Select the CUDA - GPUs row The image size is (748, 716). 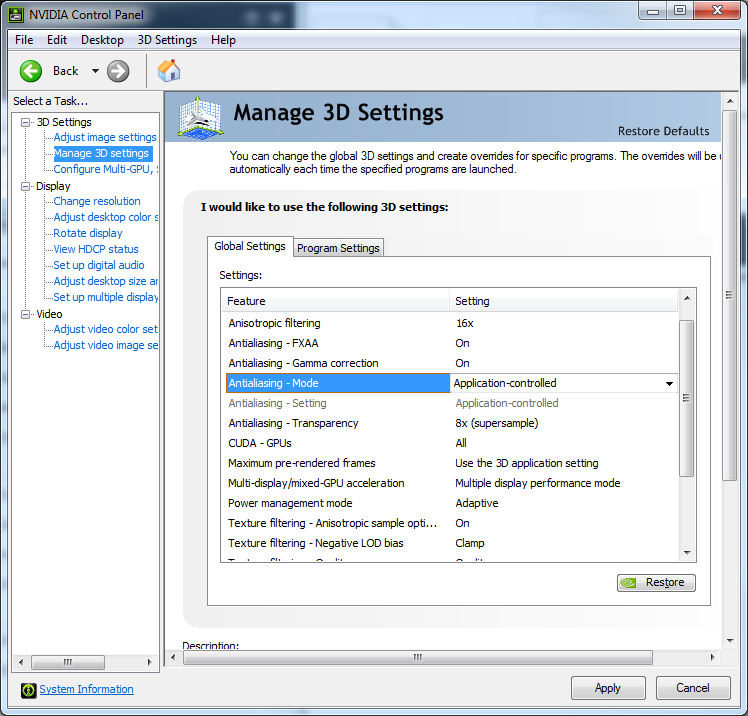click(x=451, y=444)
